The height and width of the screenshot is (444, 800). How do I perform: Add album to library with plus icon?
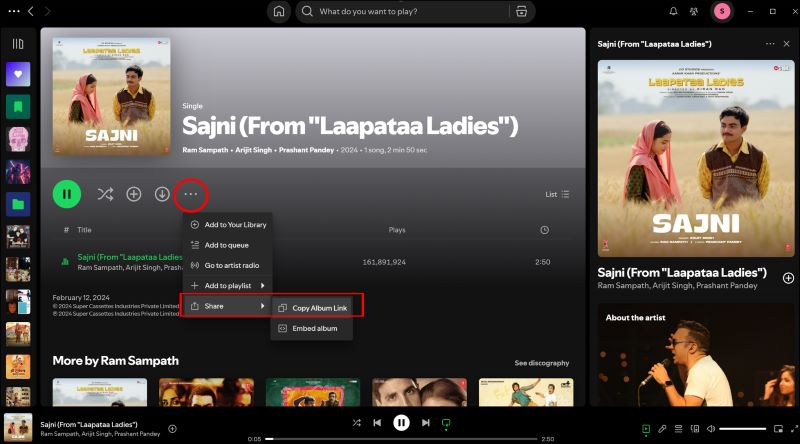click(x=134, y=194)
